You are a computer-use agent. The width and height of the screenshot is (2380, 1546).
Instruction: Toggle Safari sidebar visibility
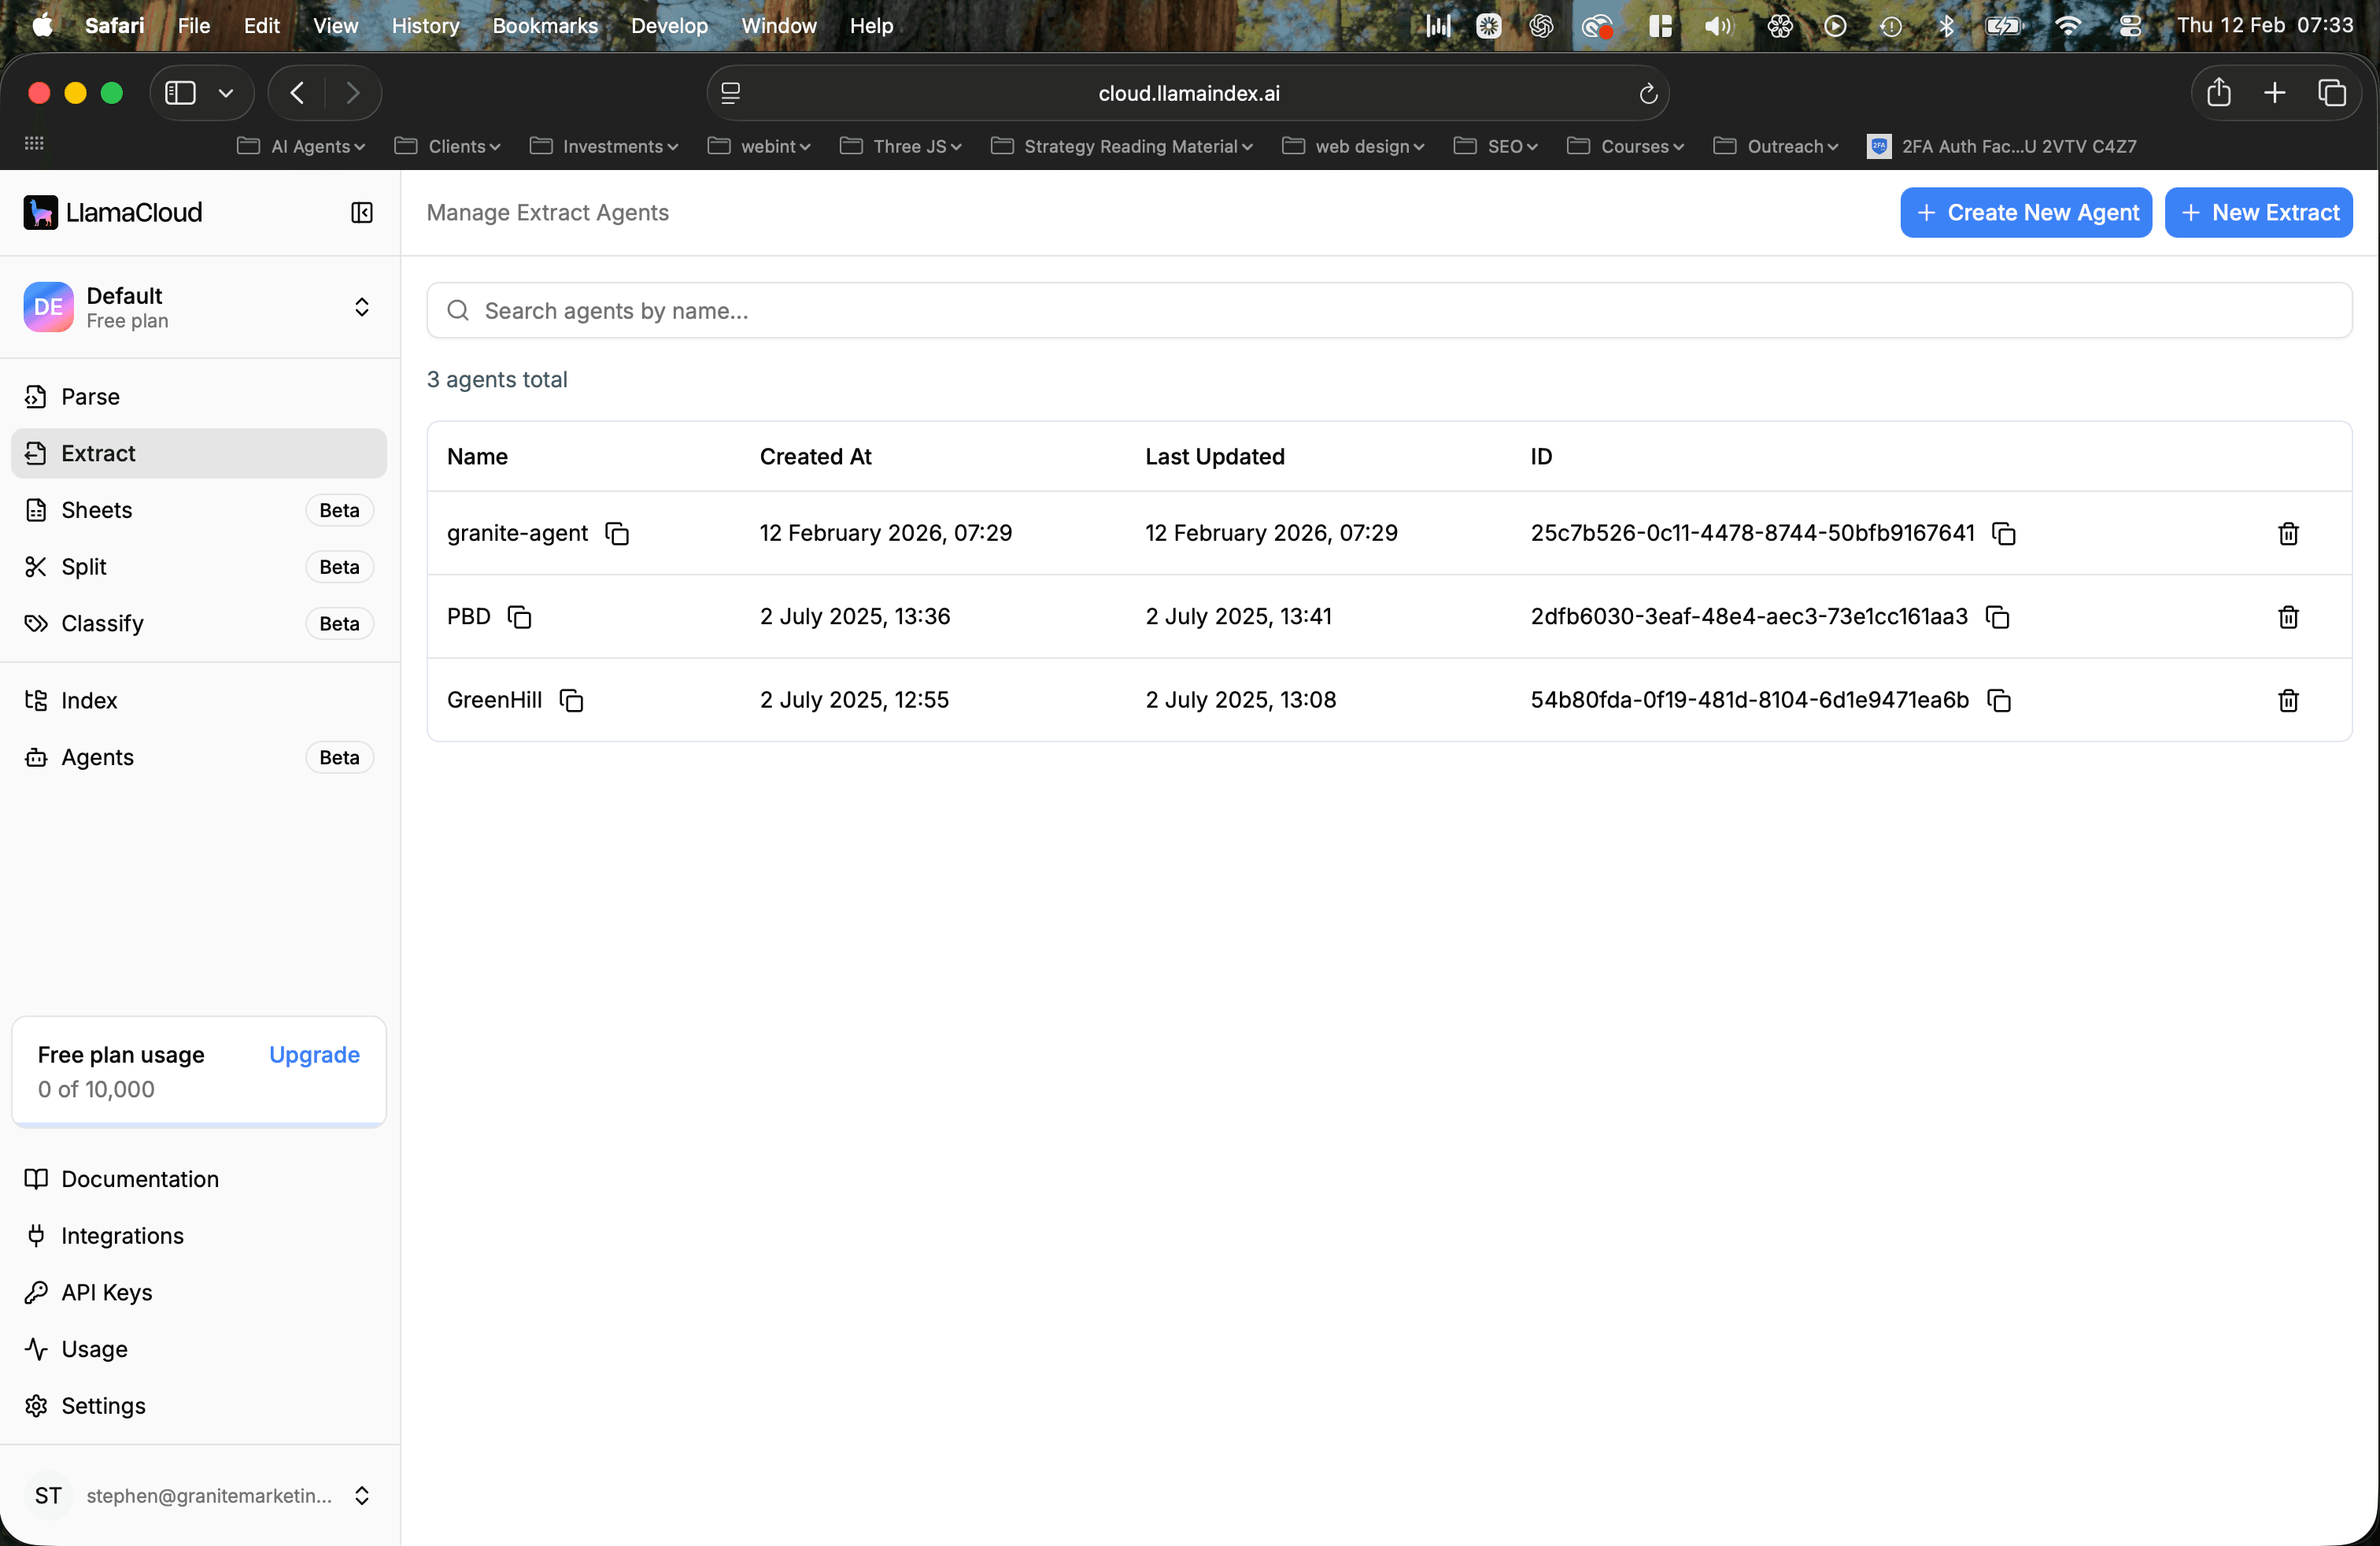tap(180, 94)
